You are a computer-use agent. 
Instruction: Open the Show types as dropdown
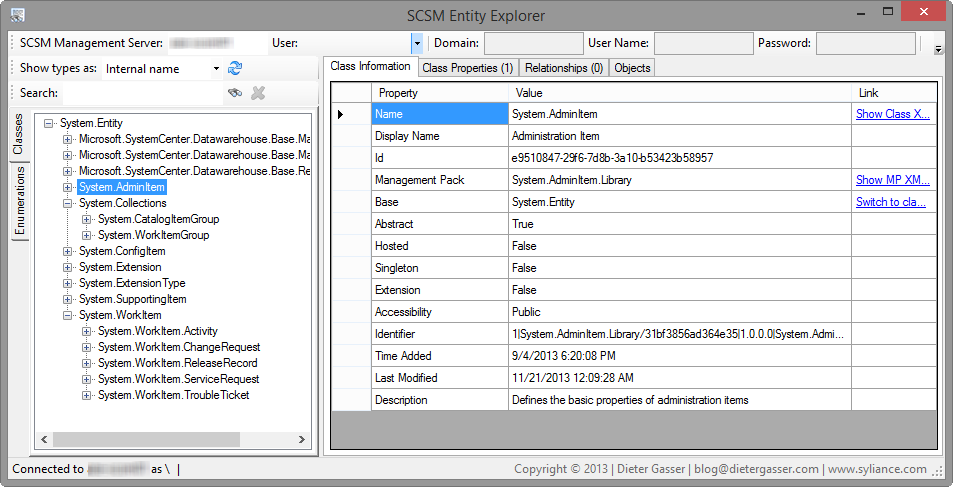pyautogui.click(x=216, y=69)
